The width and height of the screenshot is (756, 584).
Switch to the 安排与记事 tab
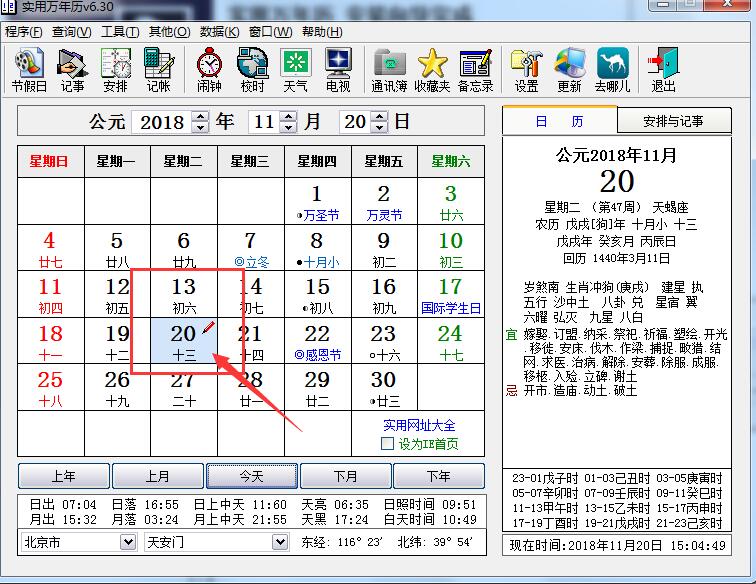pyautogui.click(x=673, y=121)
